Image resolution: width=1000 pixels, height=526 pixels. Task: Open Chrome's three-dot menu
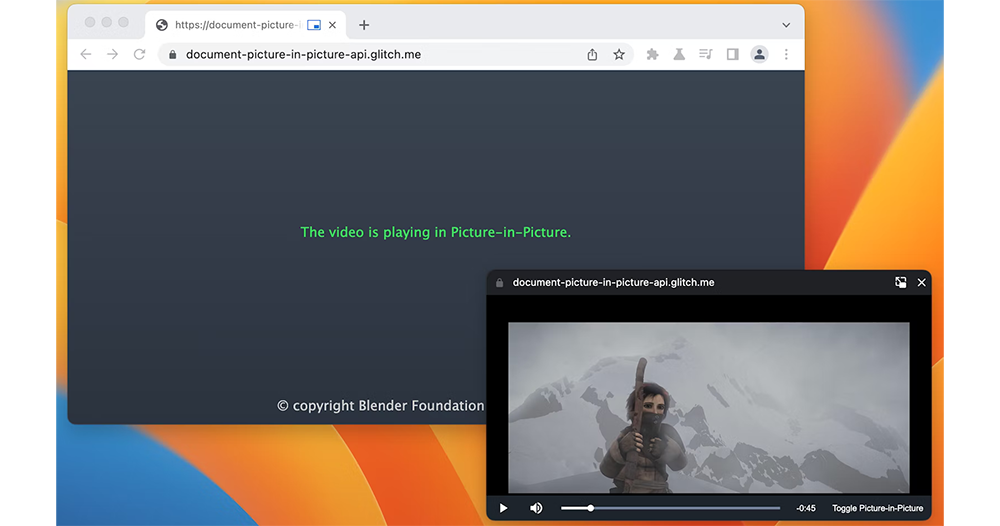pyautogui.click(x=786, y=54)
